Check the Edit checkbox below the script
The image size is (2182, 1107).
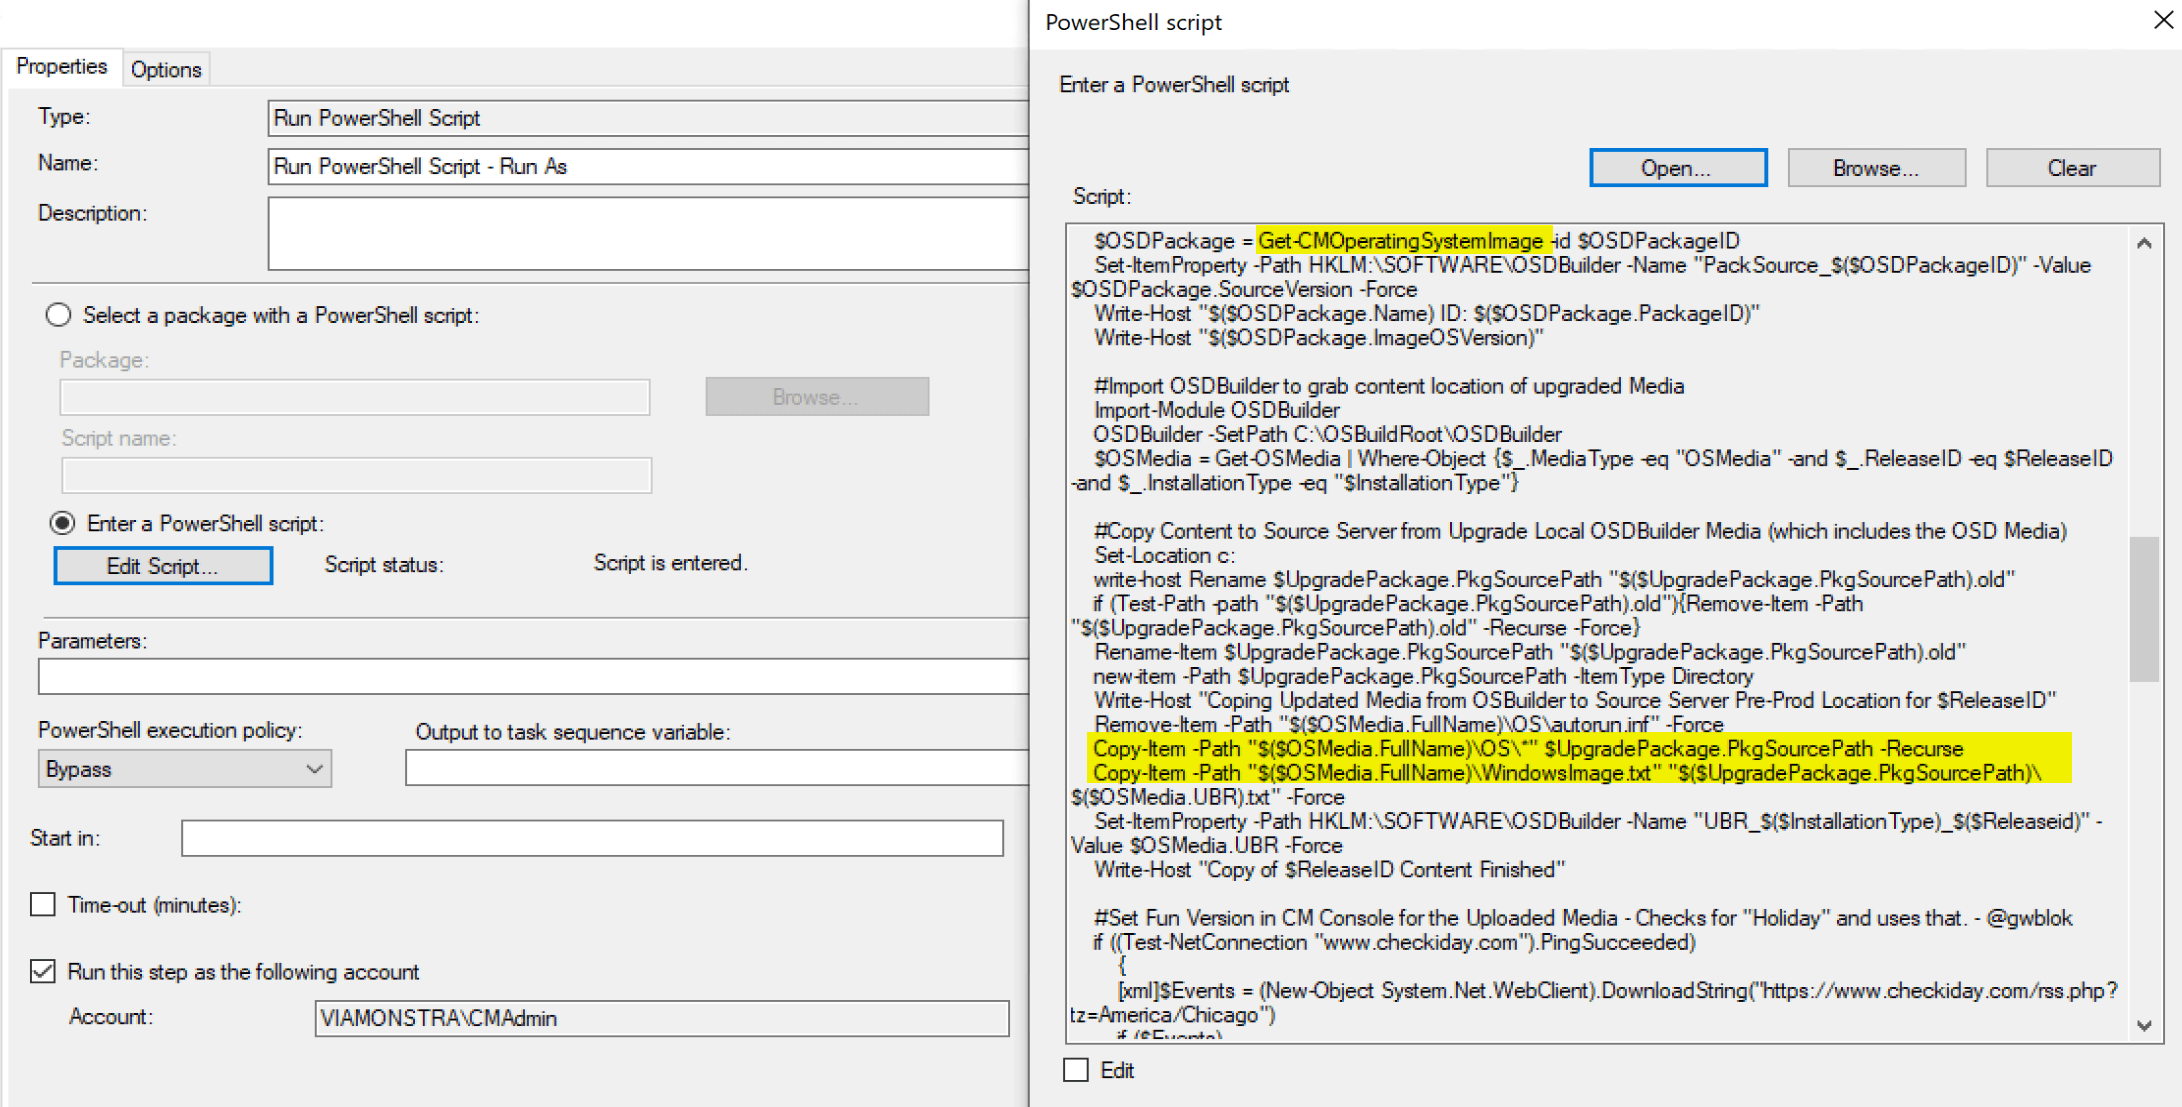(x=1075, y=1070)
